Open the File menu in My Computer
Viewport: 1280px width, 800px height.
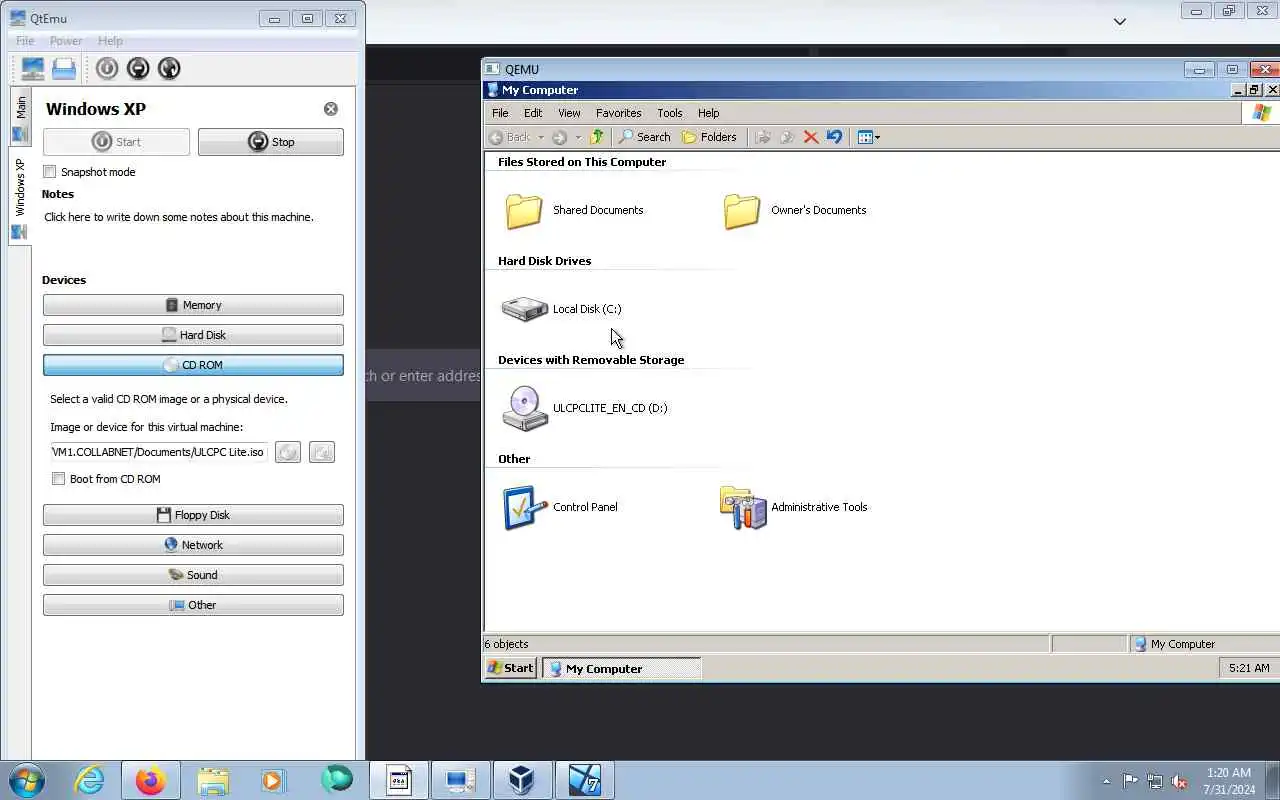coord(500,113)
